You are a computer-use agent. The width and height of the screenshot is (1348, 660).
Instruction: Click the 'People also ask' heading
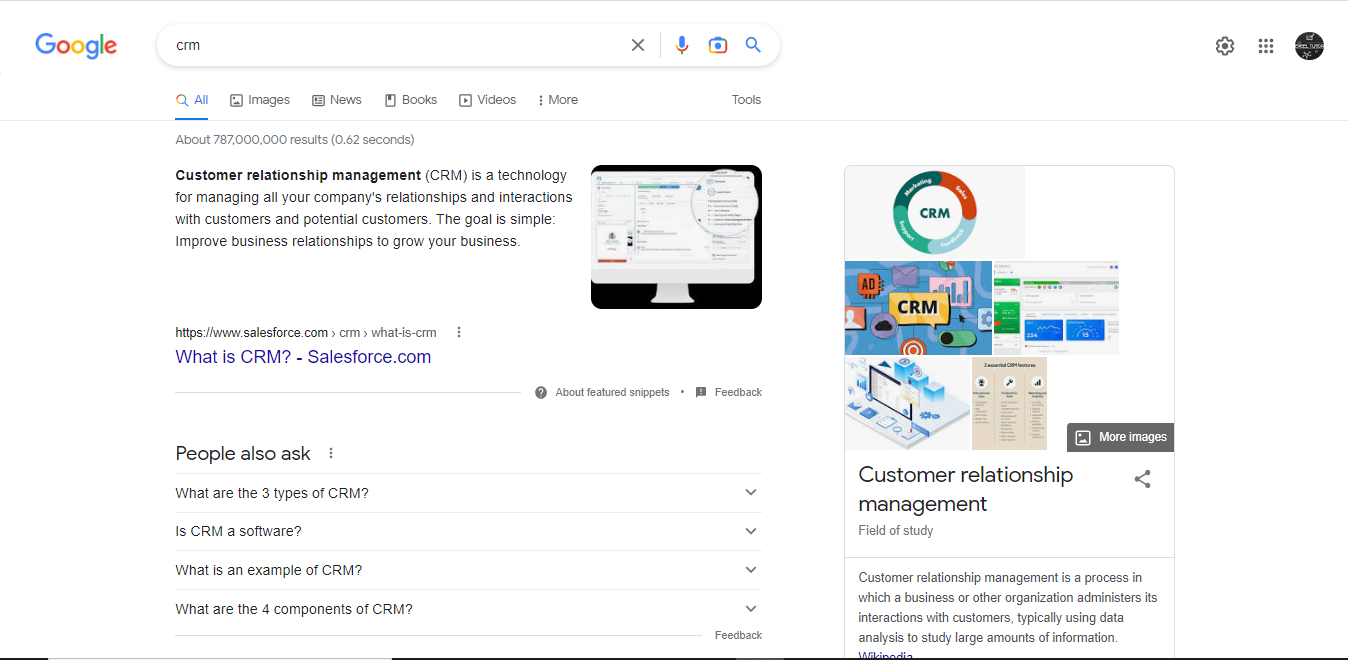tap(243, 453)
